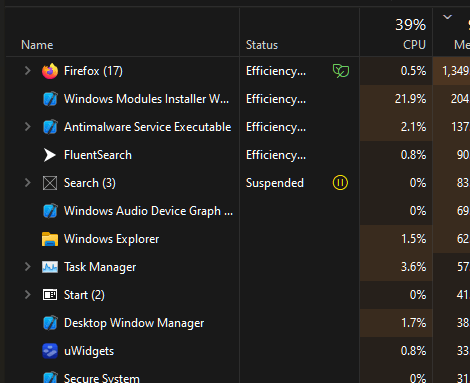Expand the Task Manager process entry
The image size is (470, 383).
point(27,267)
